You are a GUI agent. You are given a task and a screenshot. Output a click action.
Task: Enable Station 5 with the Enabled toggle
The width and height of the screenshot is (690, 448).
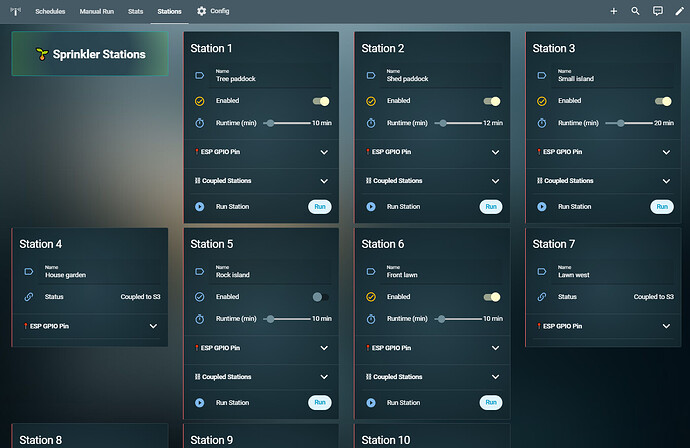[x=321, y=297]
